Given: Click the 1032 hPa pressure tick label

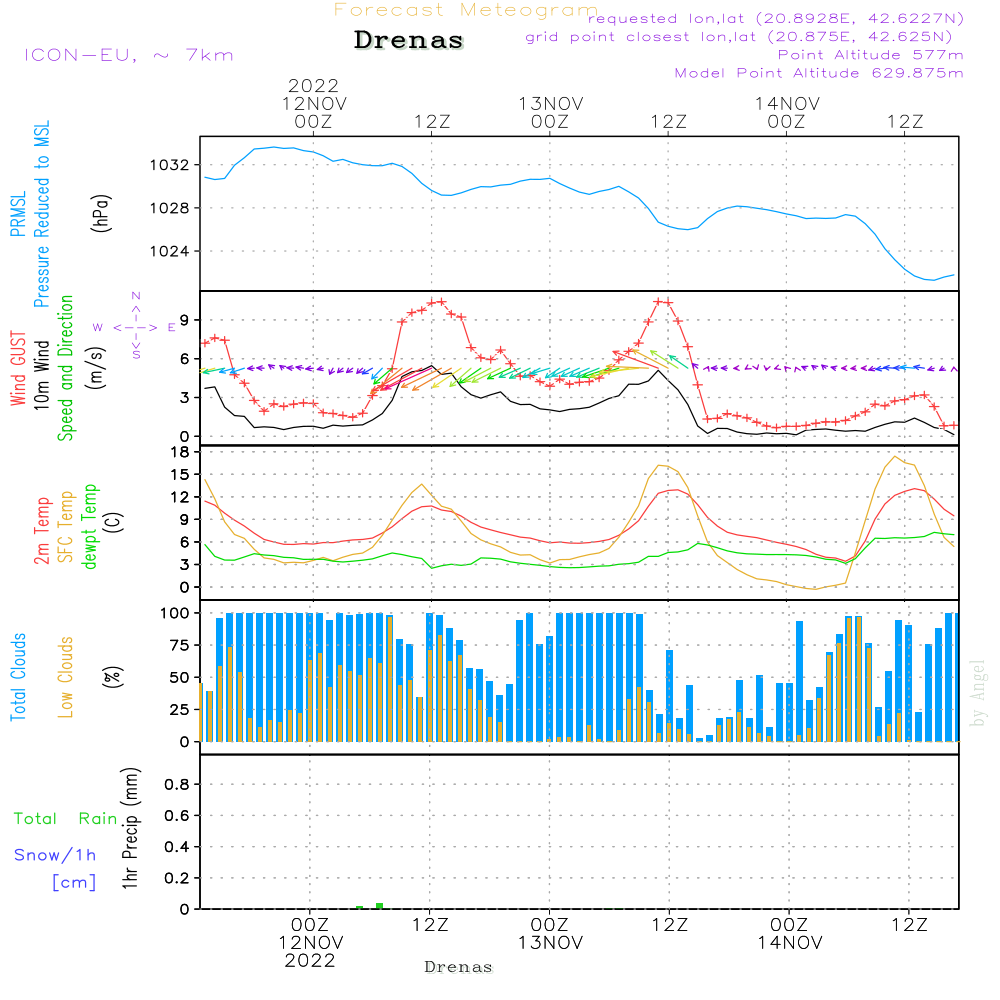Looking at the screenshot, I should [x=170, y=165].
